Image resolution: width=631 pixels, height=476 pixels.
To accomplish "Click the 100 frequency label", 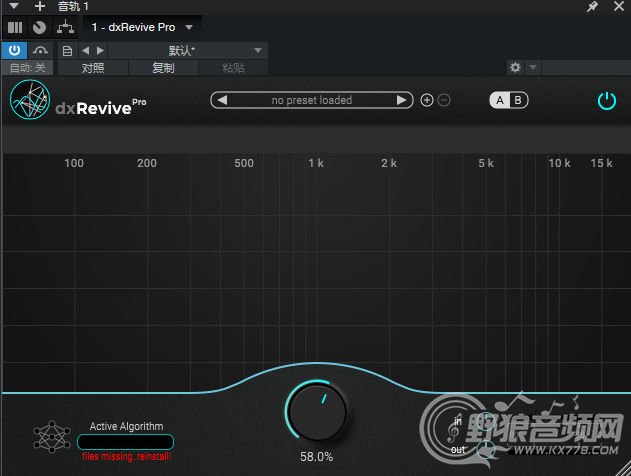I will [74, 163].
